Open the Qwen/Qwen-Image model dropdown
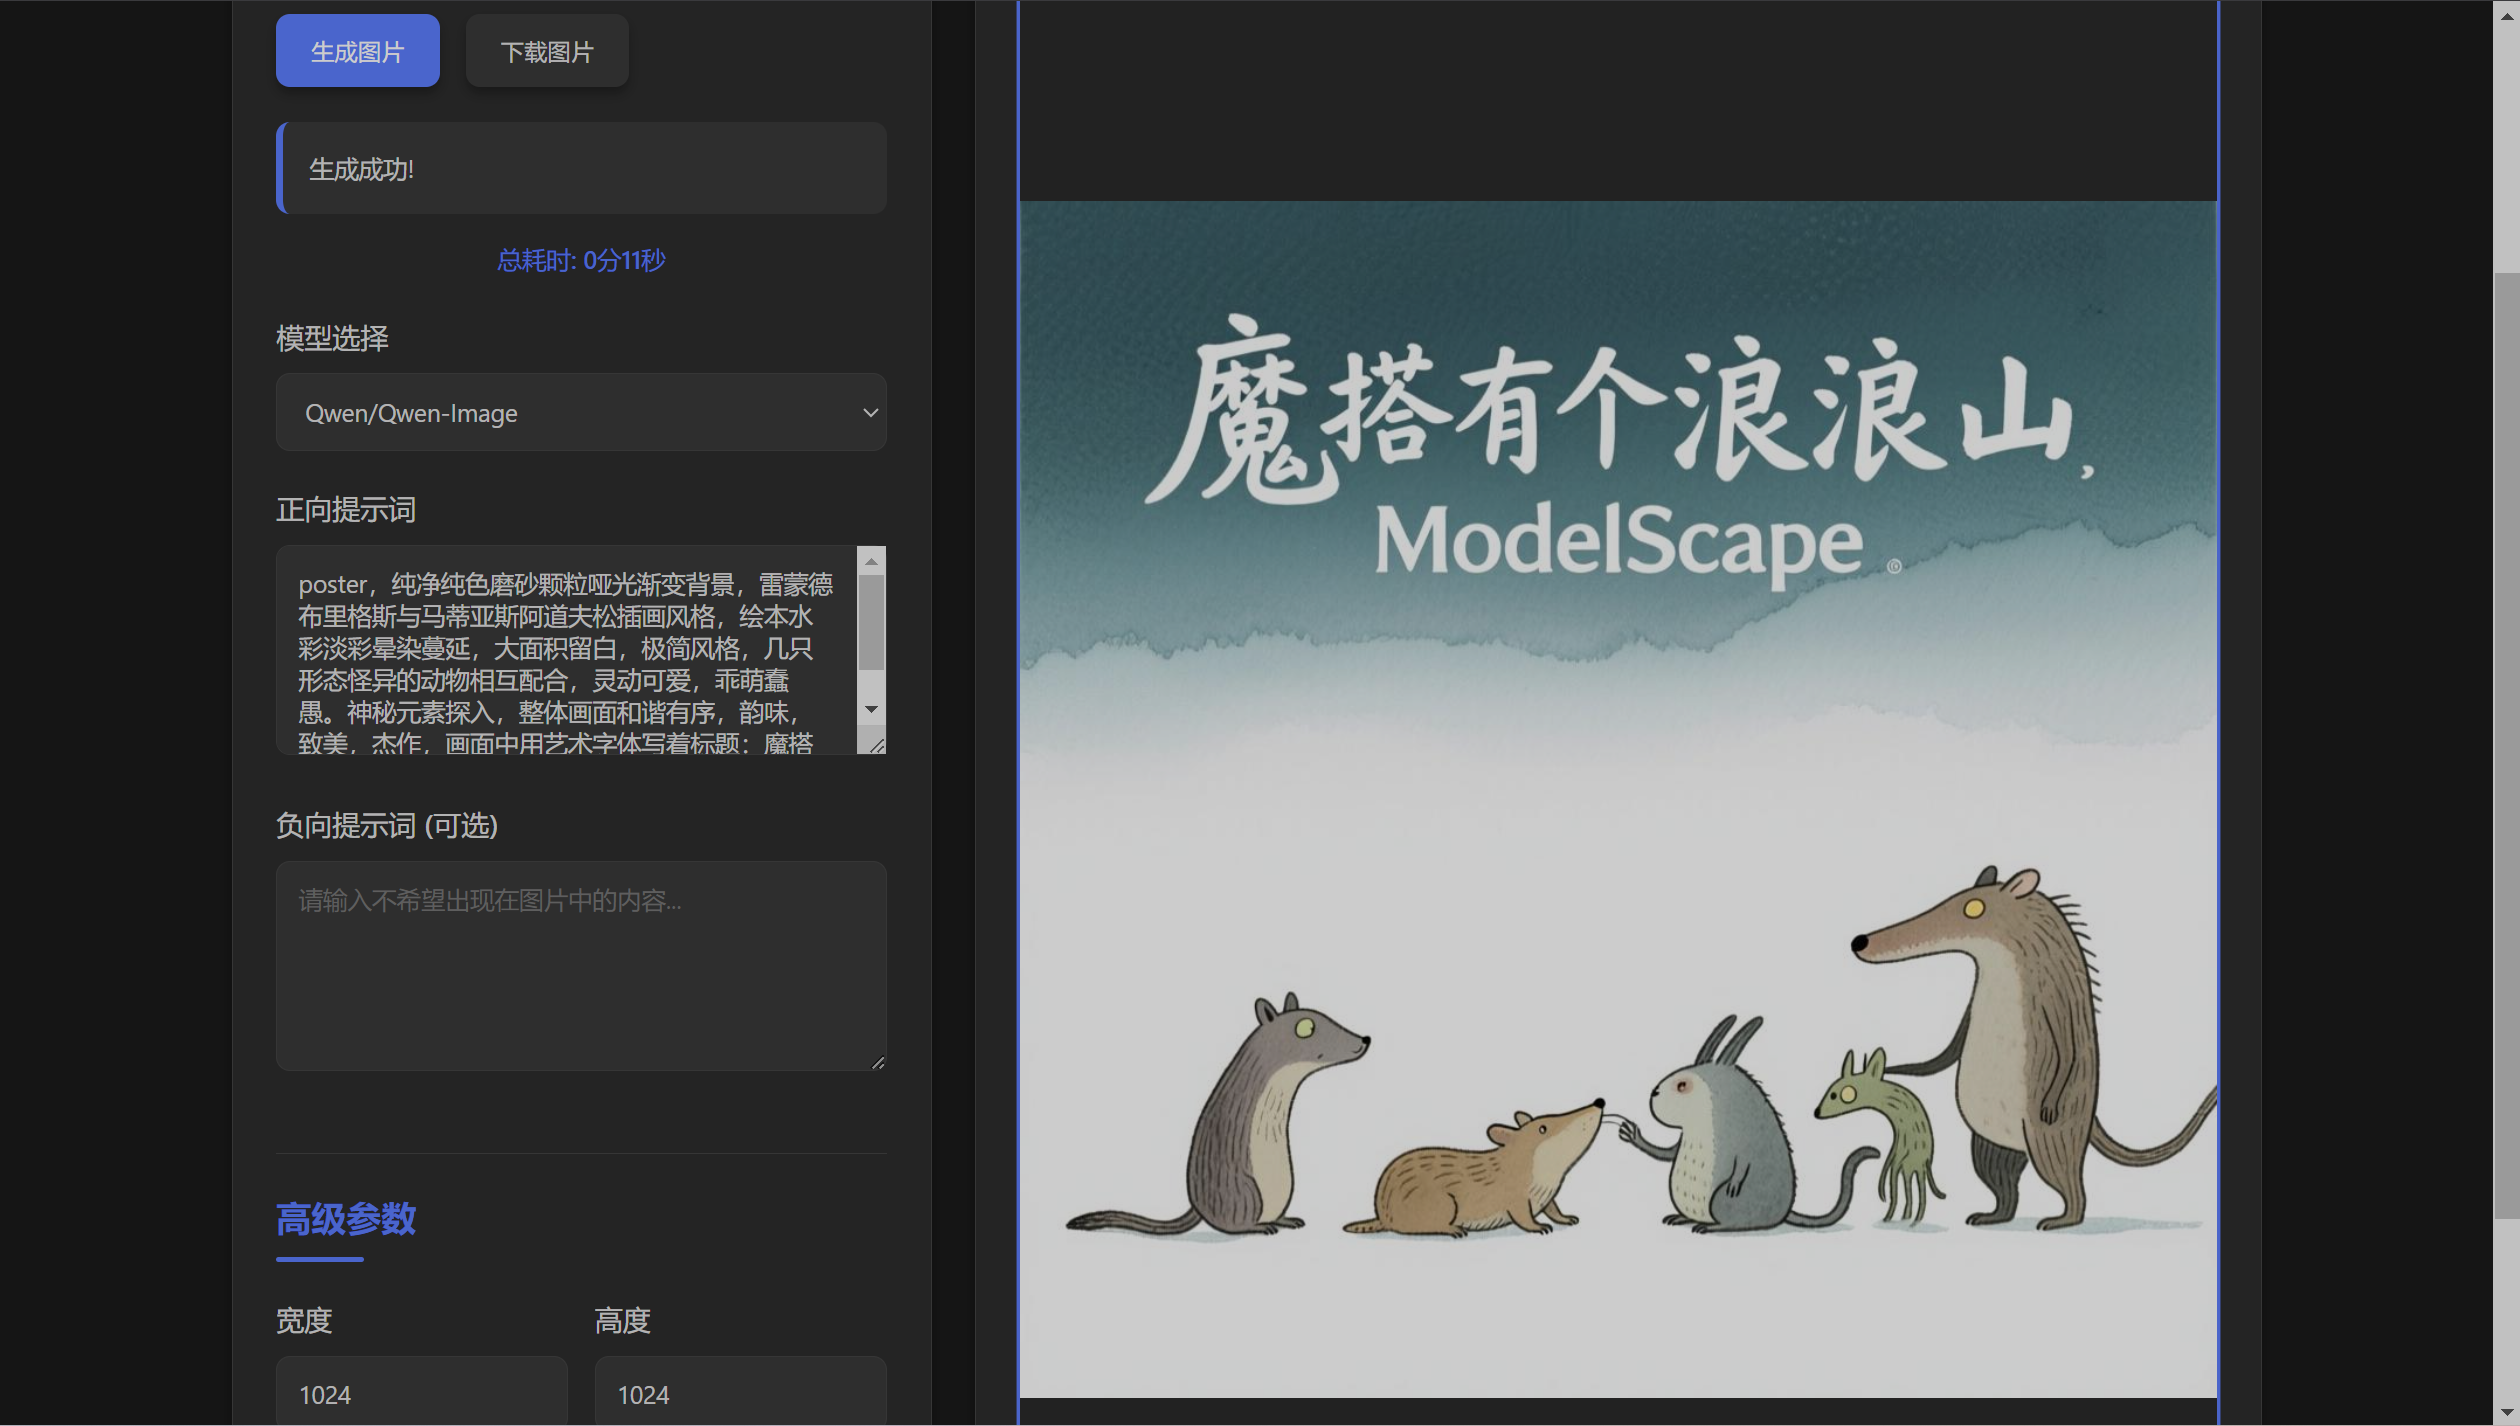The height and width of the screenshot is (1426, 2520). (581, 412)
